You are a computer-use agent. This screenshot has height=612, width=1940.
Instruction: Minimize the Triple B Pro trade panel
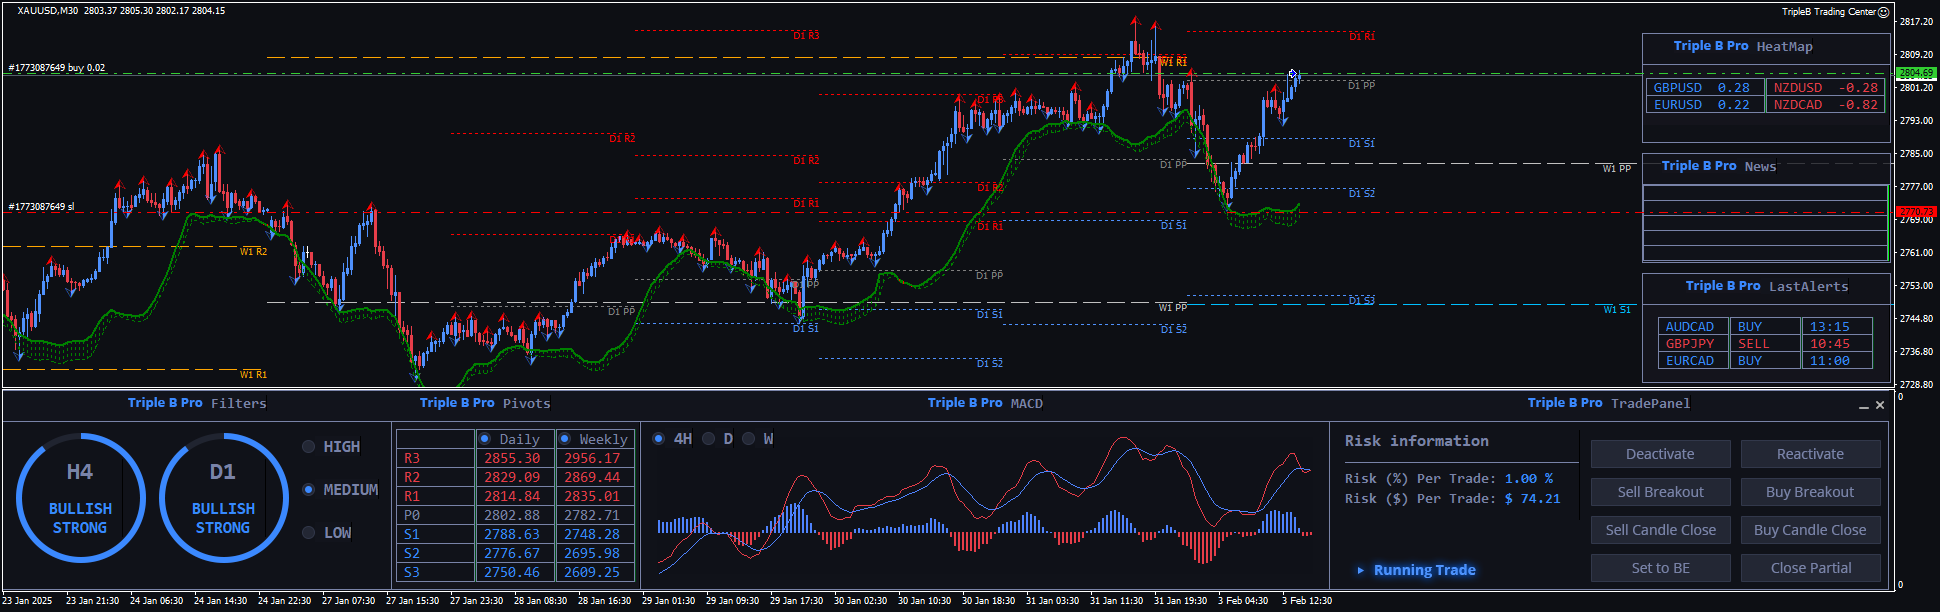click(x=1863, y=406)
